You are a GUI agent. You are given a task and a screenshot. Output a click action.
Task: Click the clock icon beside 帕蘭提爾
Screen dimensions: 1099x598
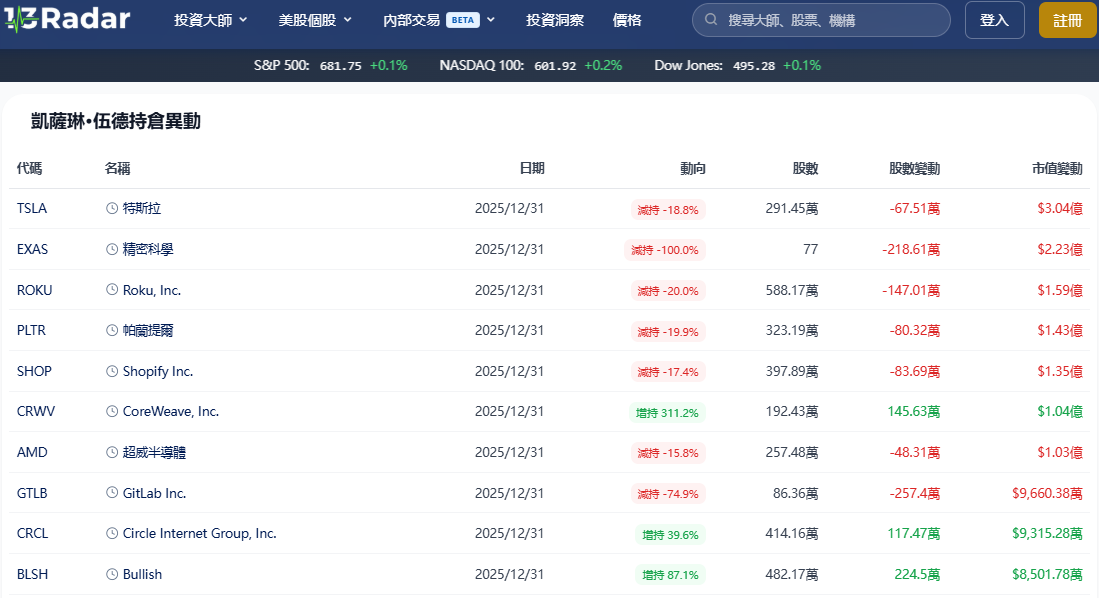click(112, 330)
